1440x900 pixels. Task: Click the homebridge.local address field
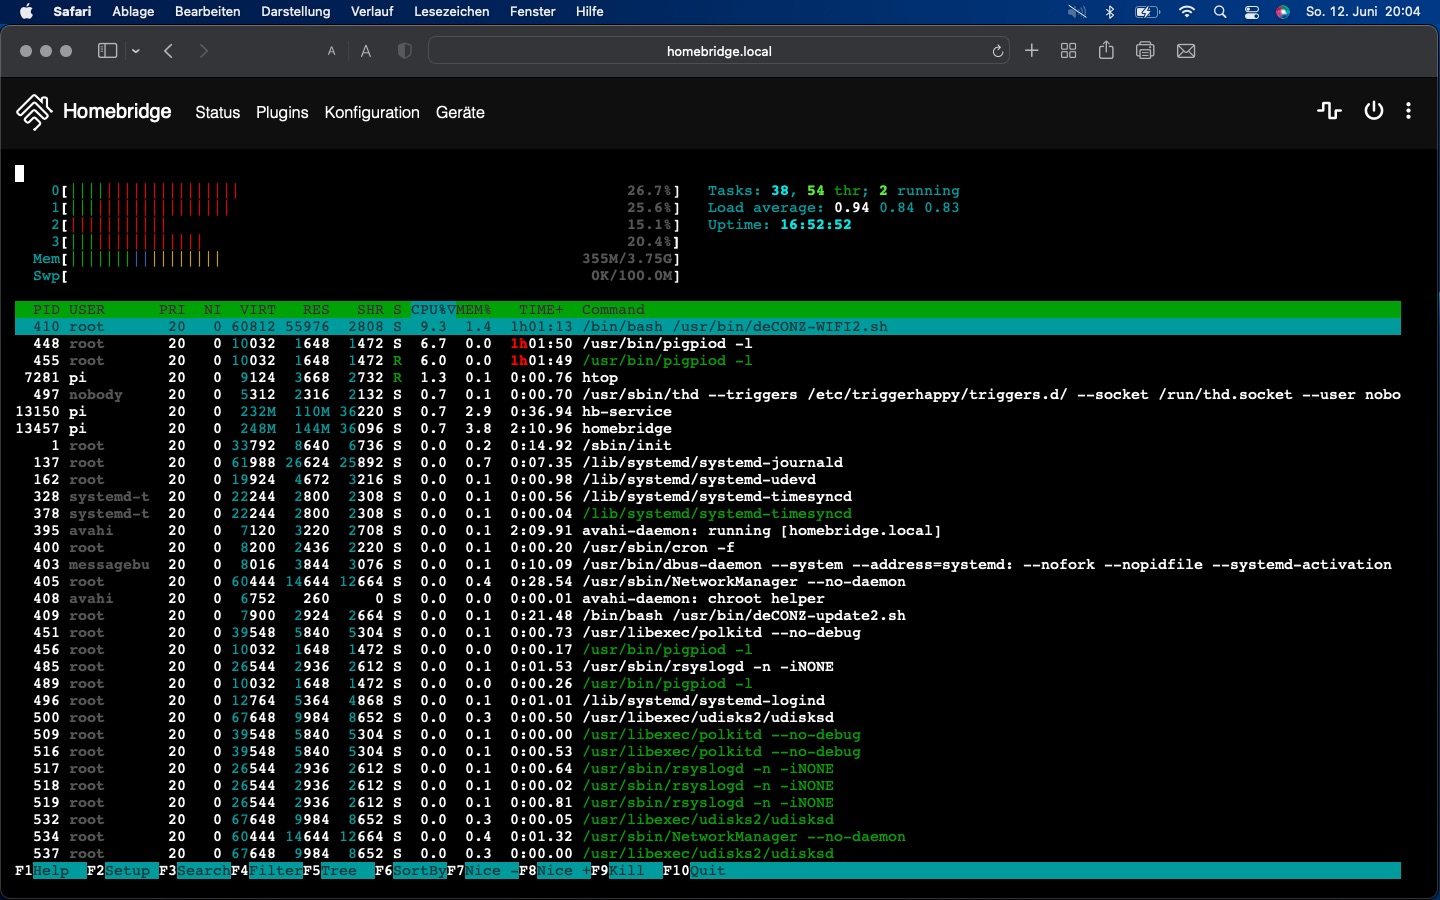718,51
